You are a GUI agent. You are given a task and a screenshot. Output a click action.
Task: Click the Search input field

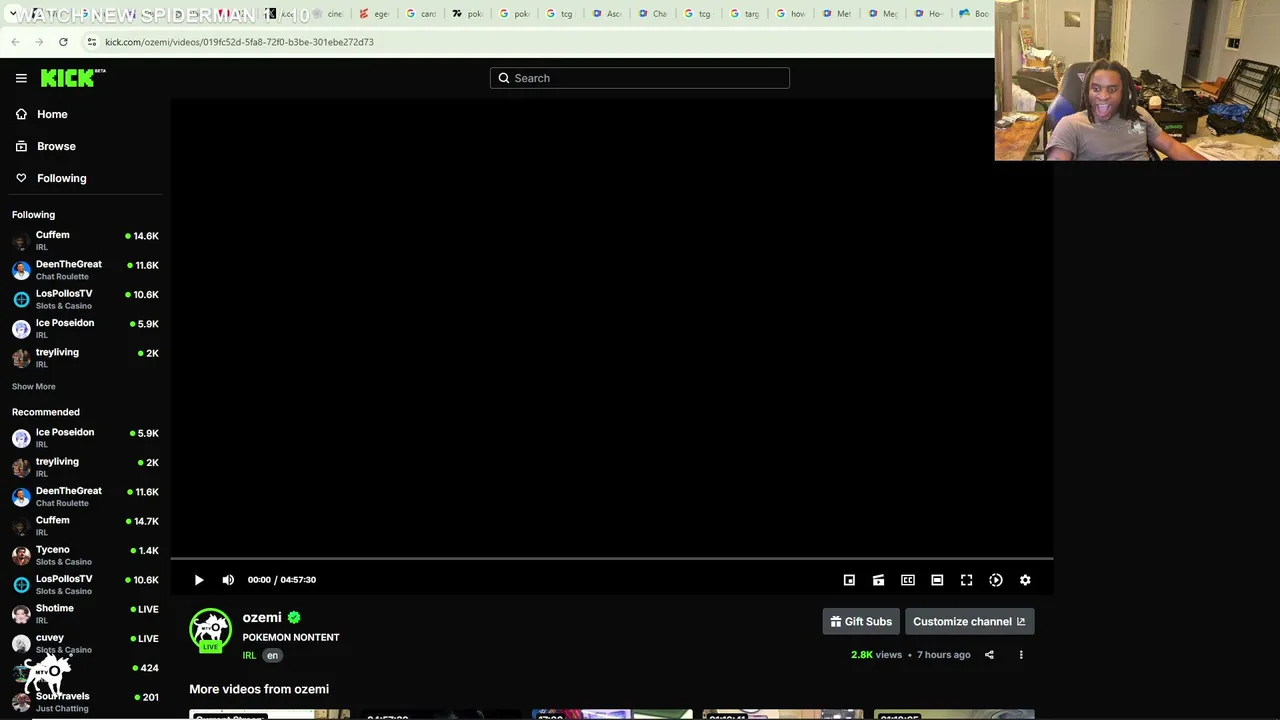point(640,78)
